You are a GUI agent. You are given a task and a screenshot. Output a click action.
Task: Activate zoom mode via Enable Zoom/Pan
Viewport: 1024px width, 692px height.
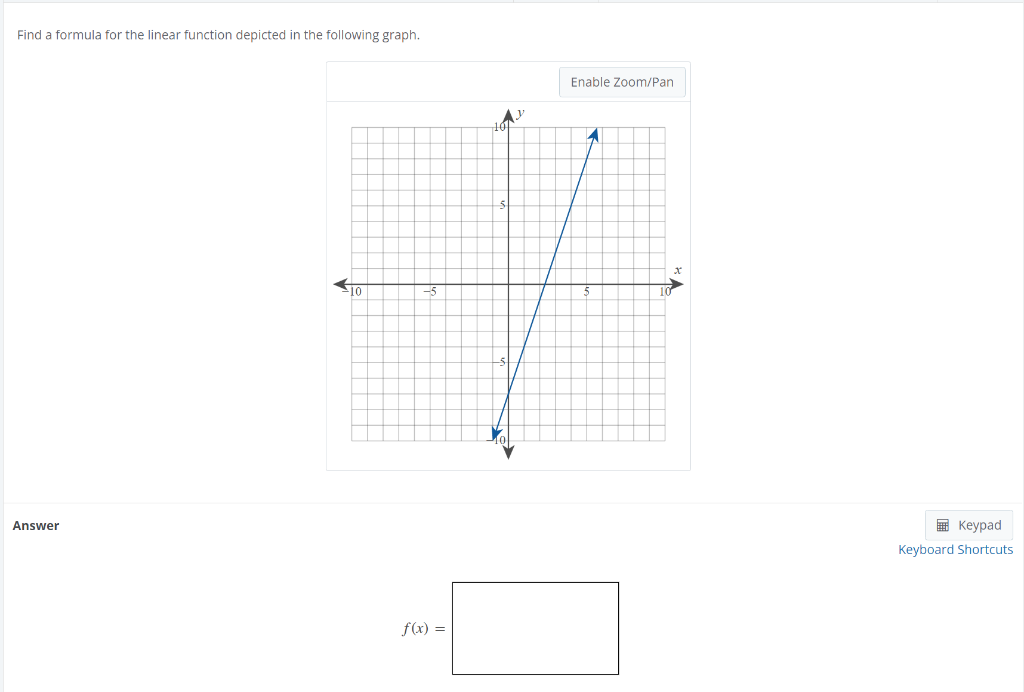622,82
